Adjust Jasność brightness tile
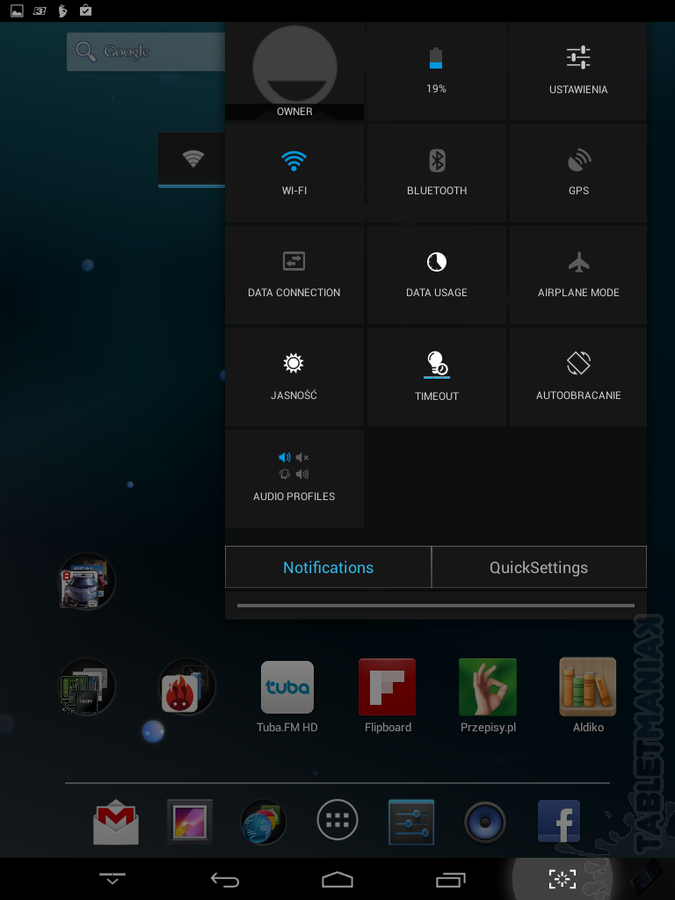The width and height of the screenshot is (675, 900). coord(294,377)
